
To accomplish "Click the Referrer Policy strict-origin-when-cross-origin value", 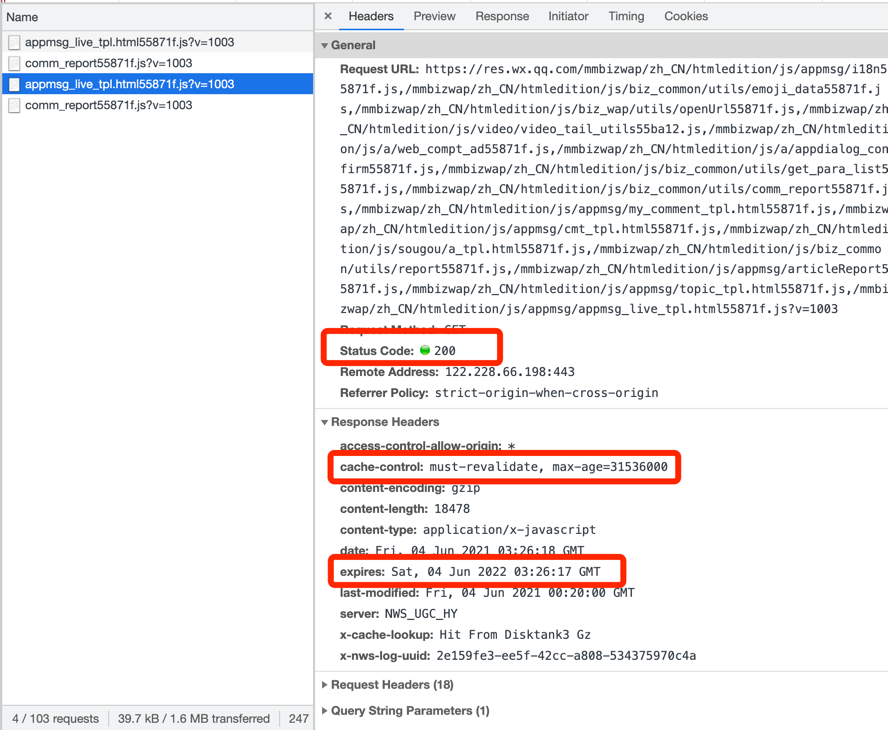I will tap(547, 393).
